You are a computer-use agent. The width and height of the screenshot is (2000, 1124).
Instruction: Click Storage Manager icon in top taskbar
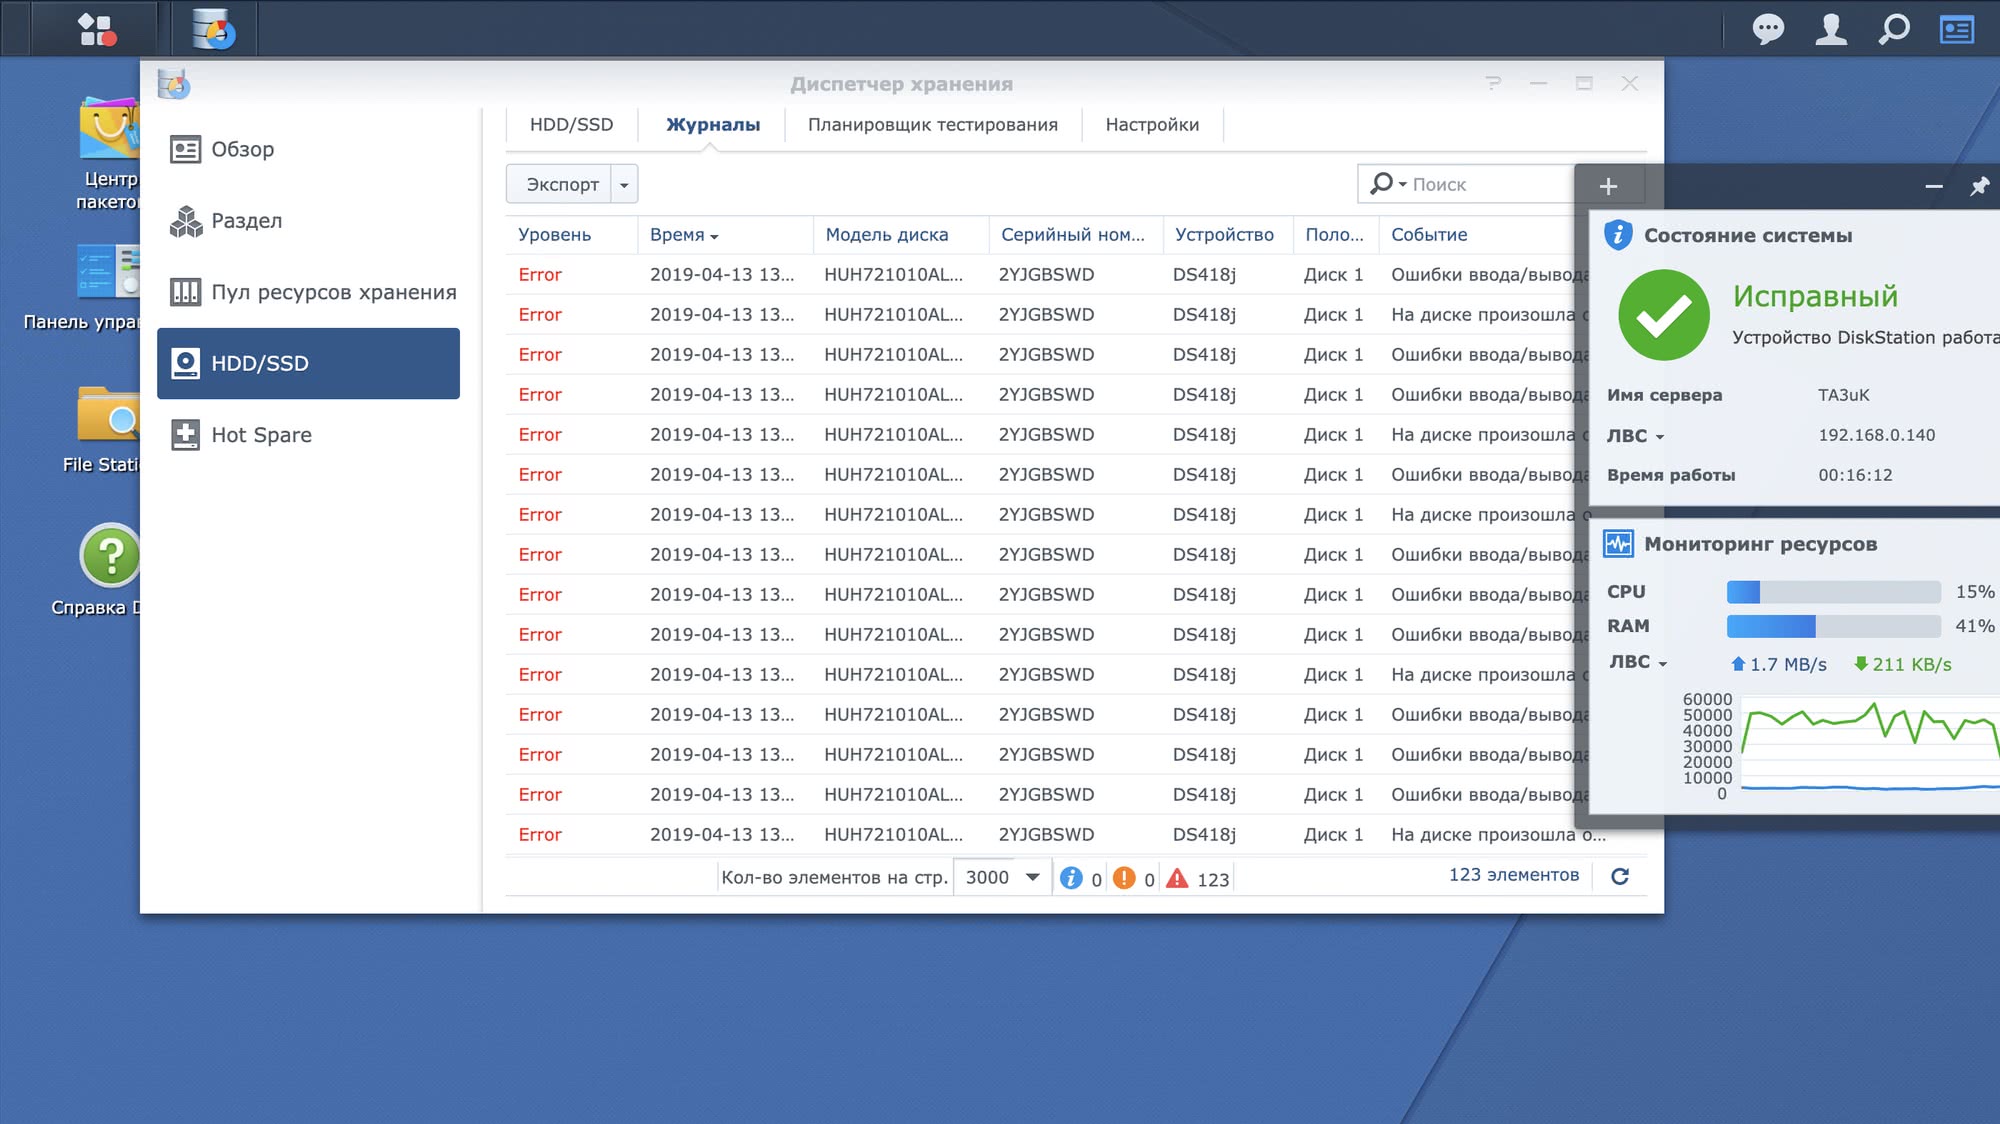pos(213,29)
